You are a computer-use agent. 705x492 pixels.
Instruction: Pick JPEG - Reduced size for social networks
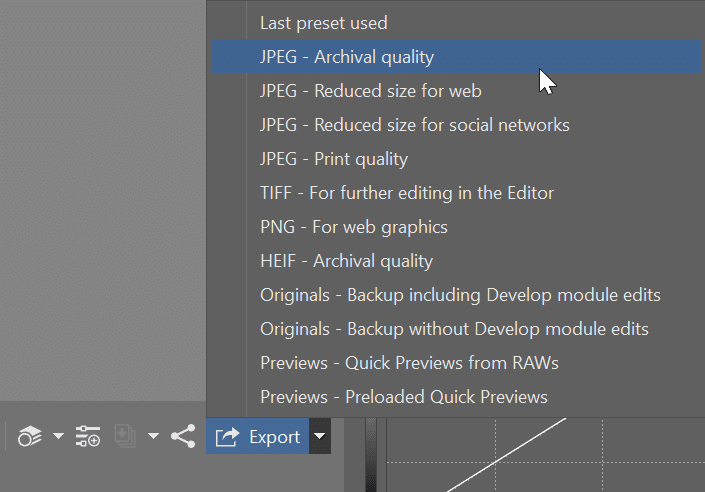tap(456, 125)
